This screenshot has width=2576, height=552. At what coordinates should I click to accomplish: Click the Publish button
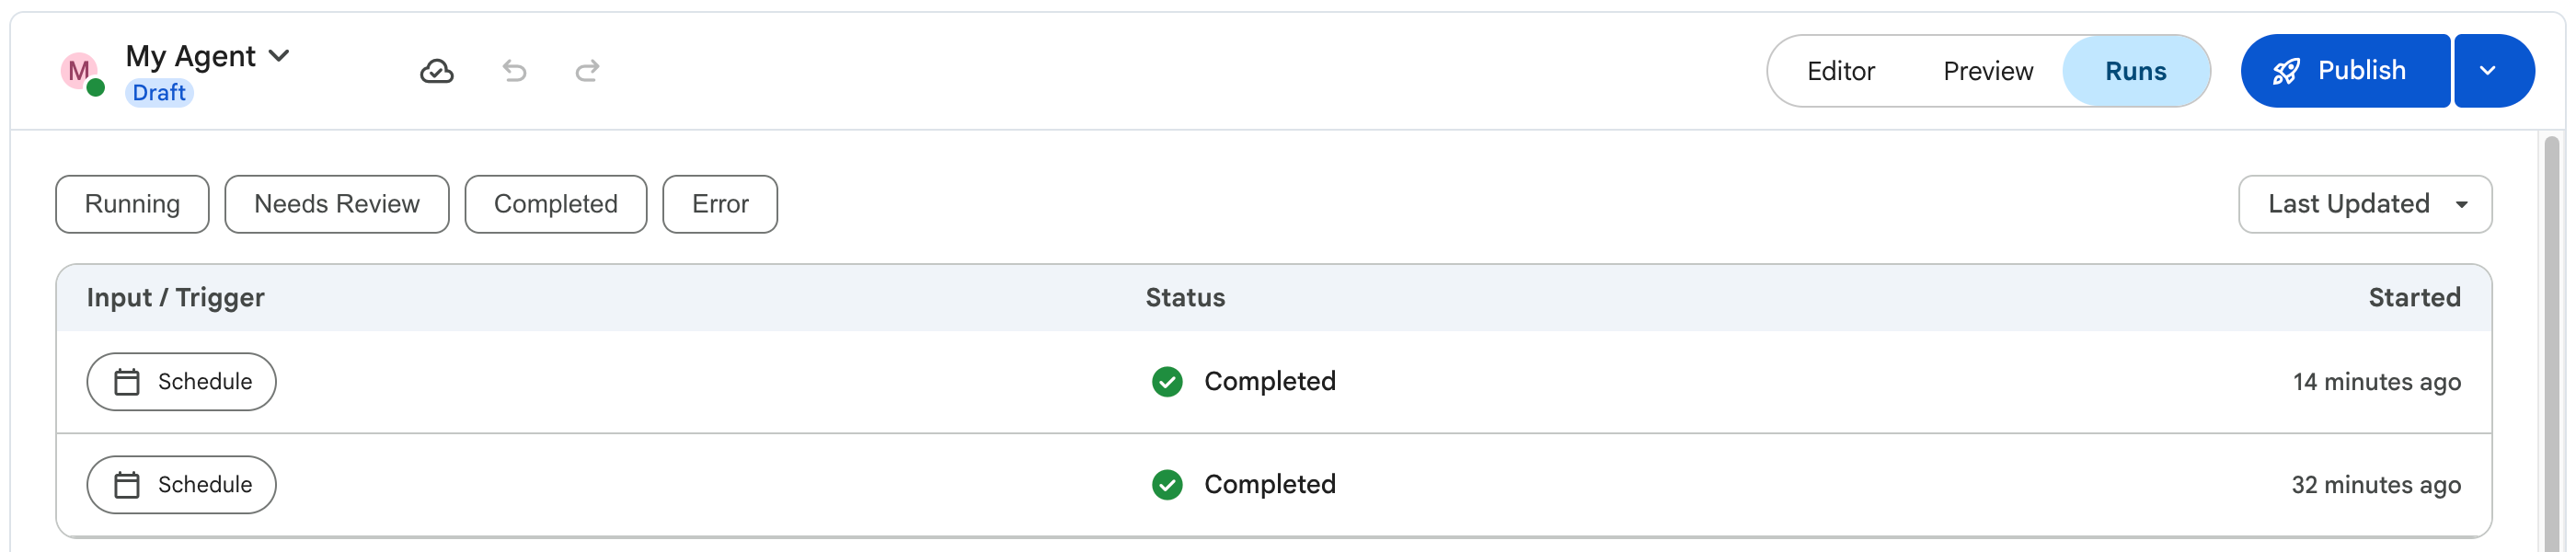pyautogui.click(x=2346, y=71)
